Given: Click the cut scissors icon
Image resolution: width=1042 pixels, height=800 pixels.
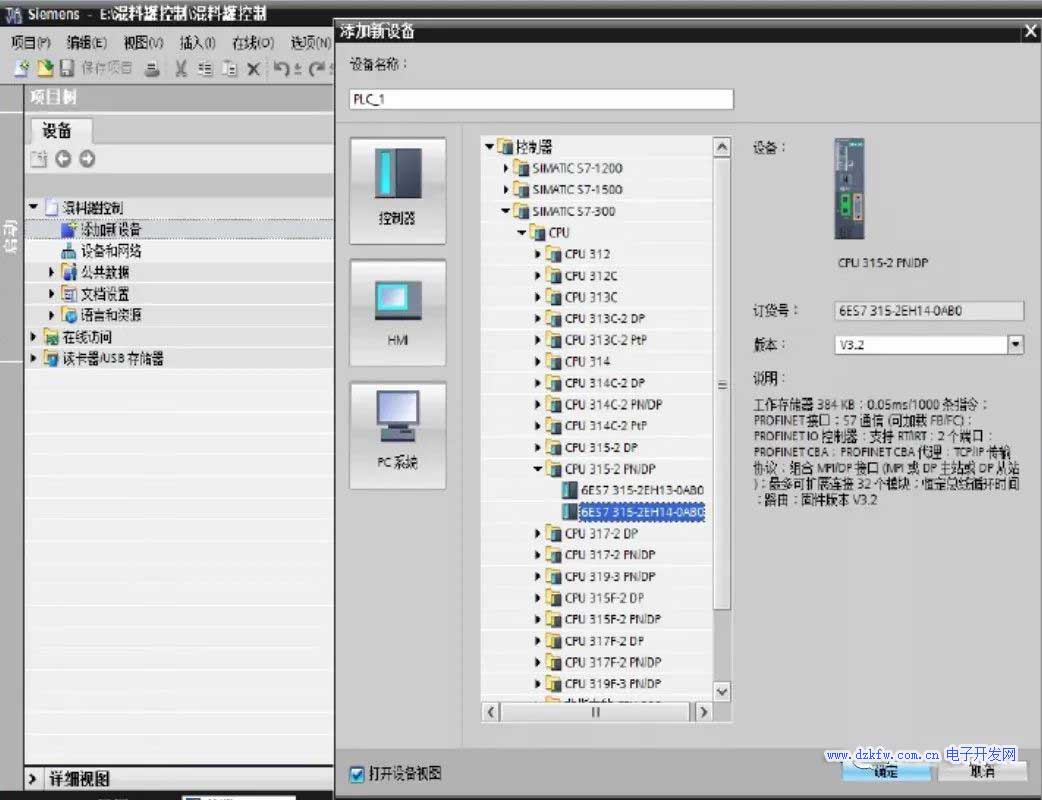Looking at the screenshot, I should 181,68.
